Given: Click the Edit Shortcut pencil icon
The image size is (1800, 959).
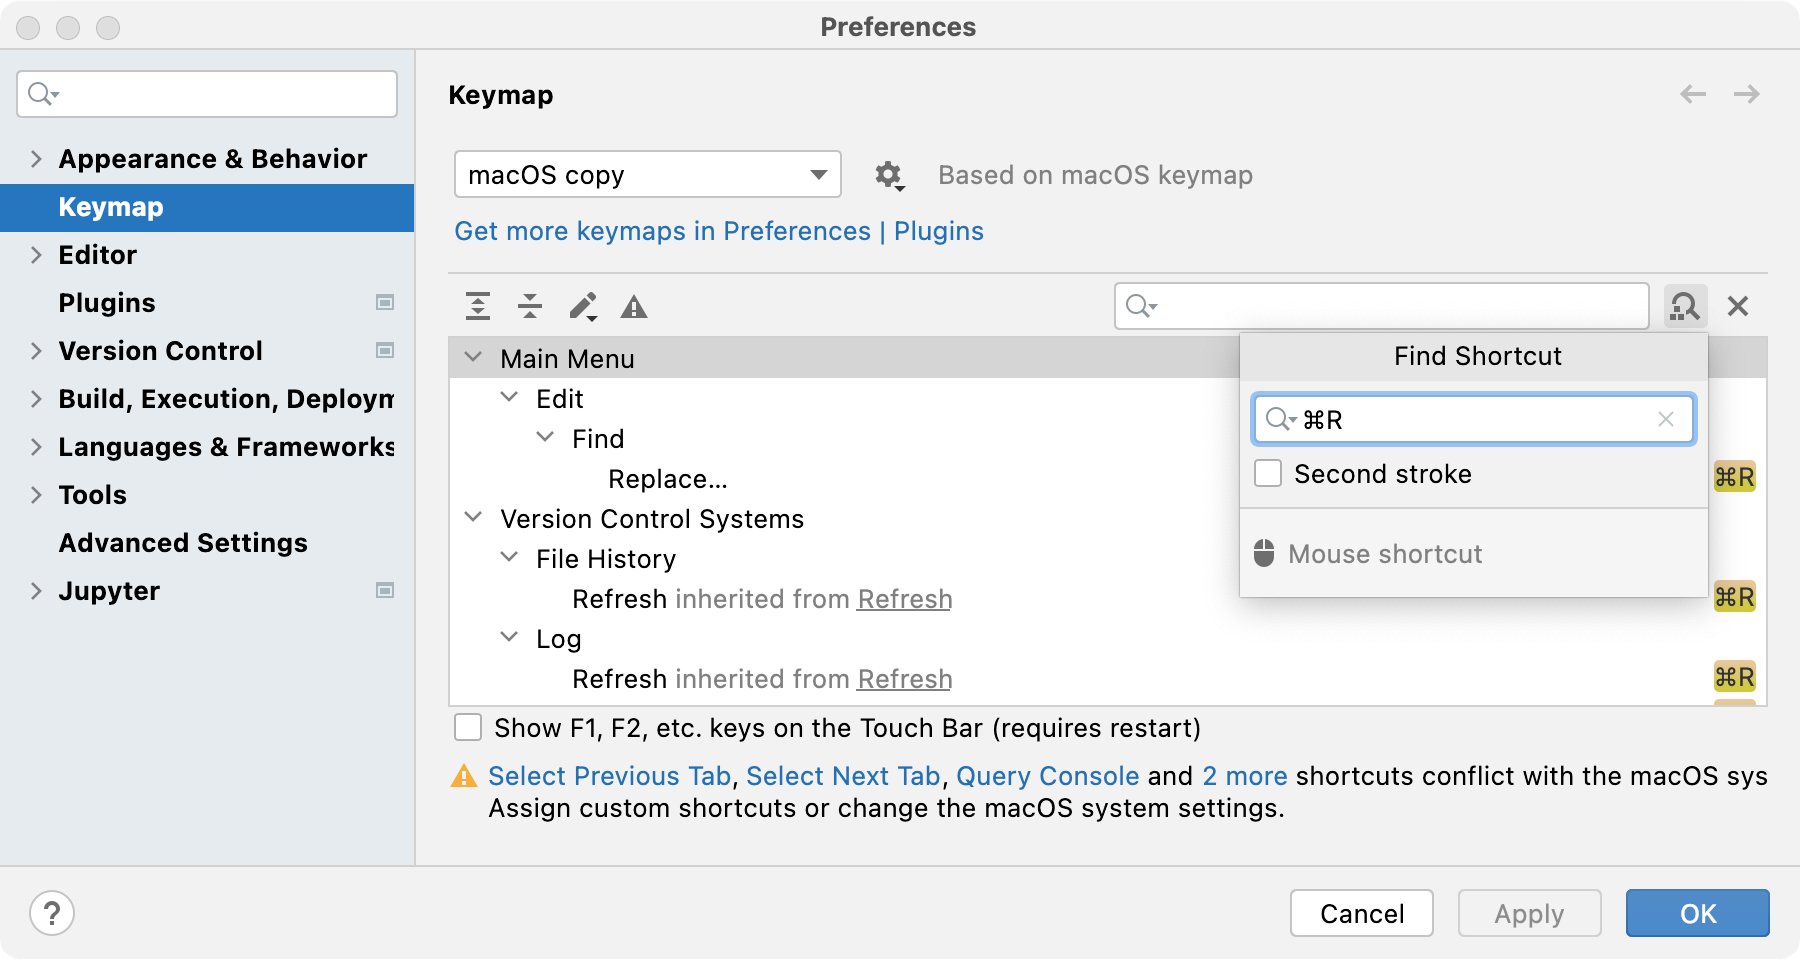Looking at the screenshot, I should click(583, 306).
